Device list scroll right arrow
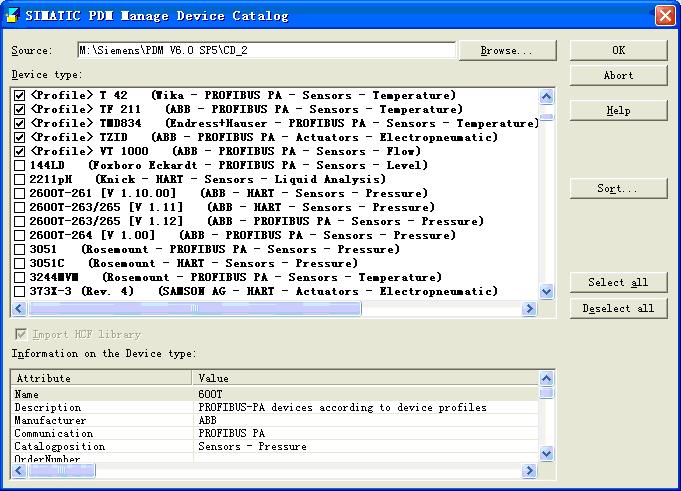 click(529, 308)
